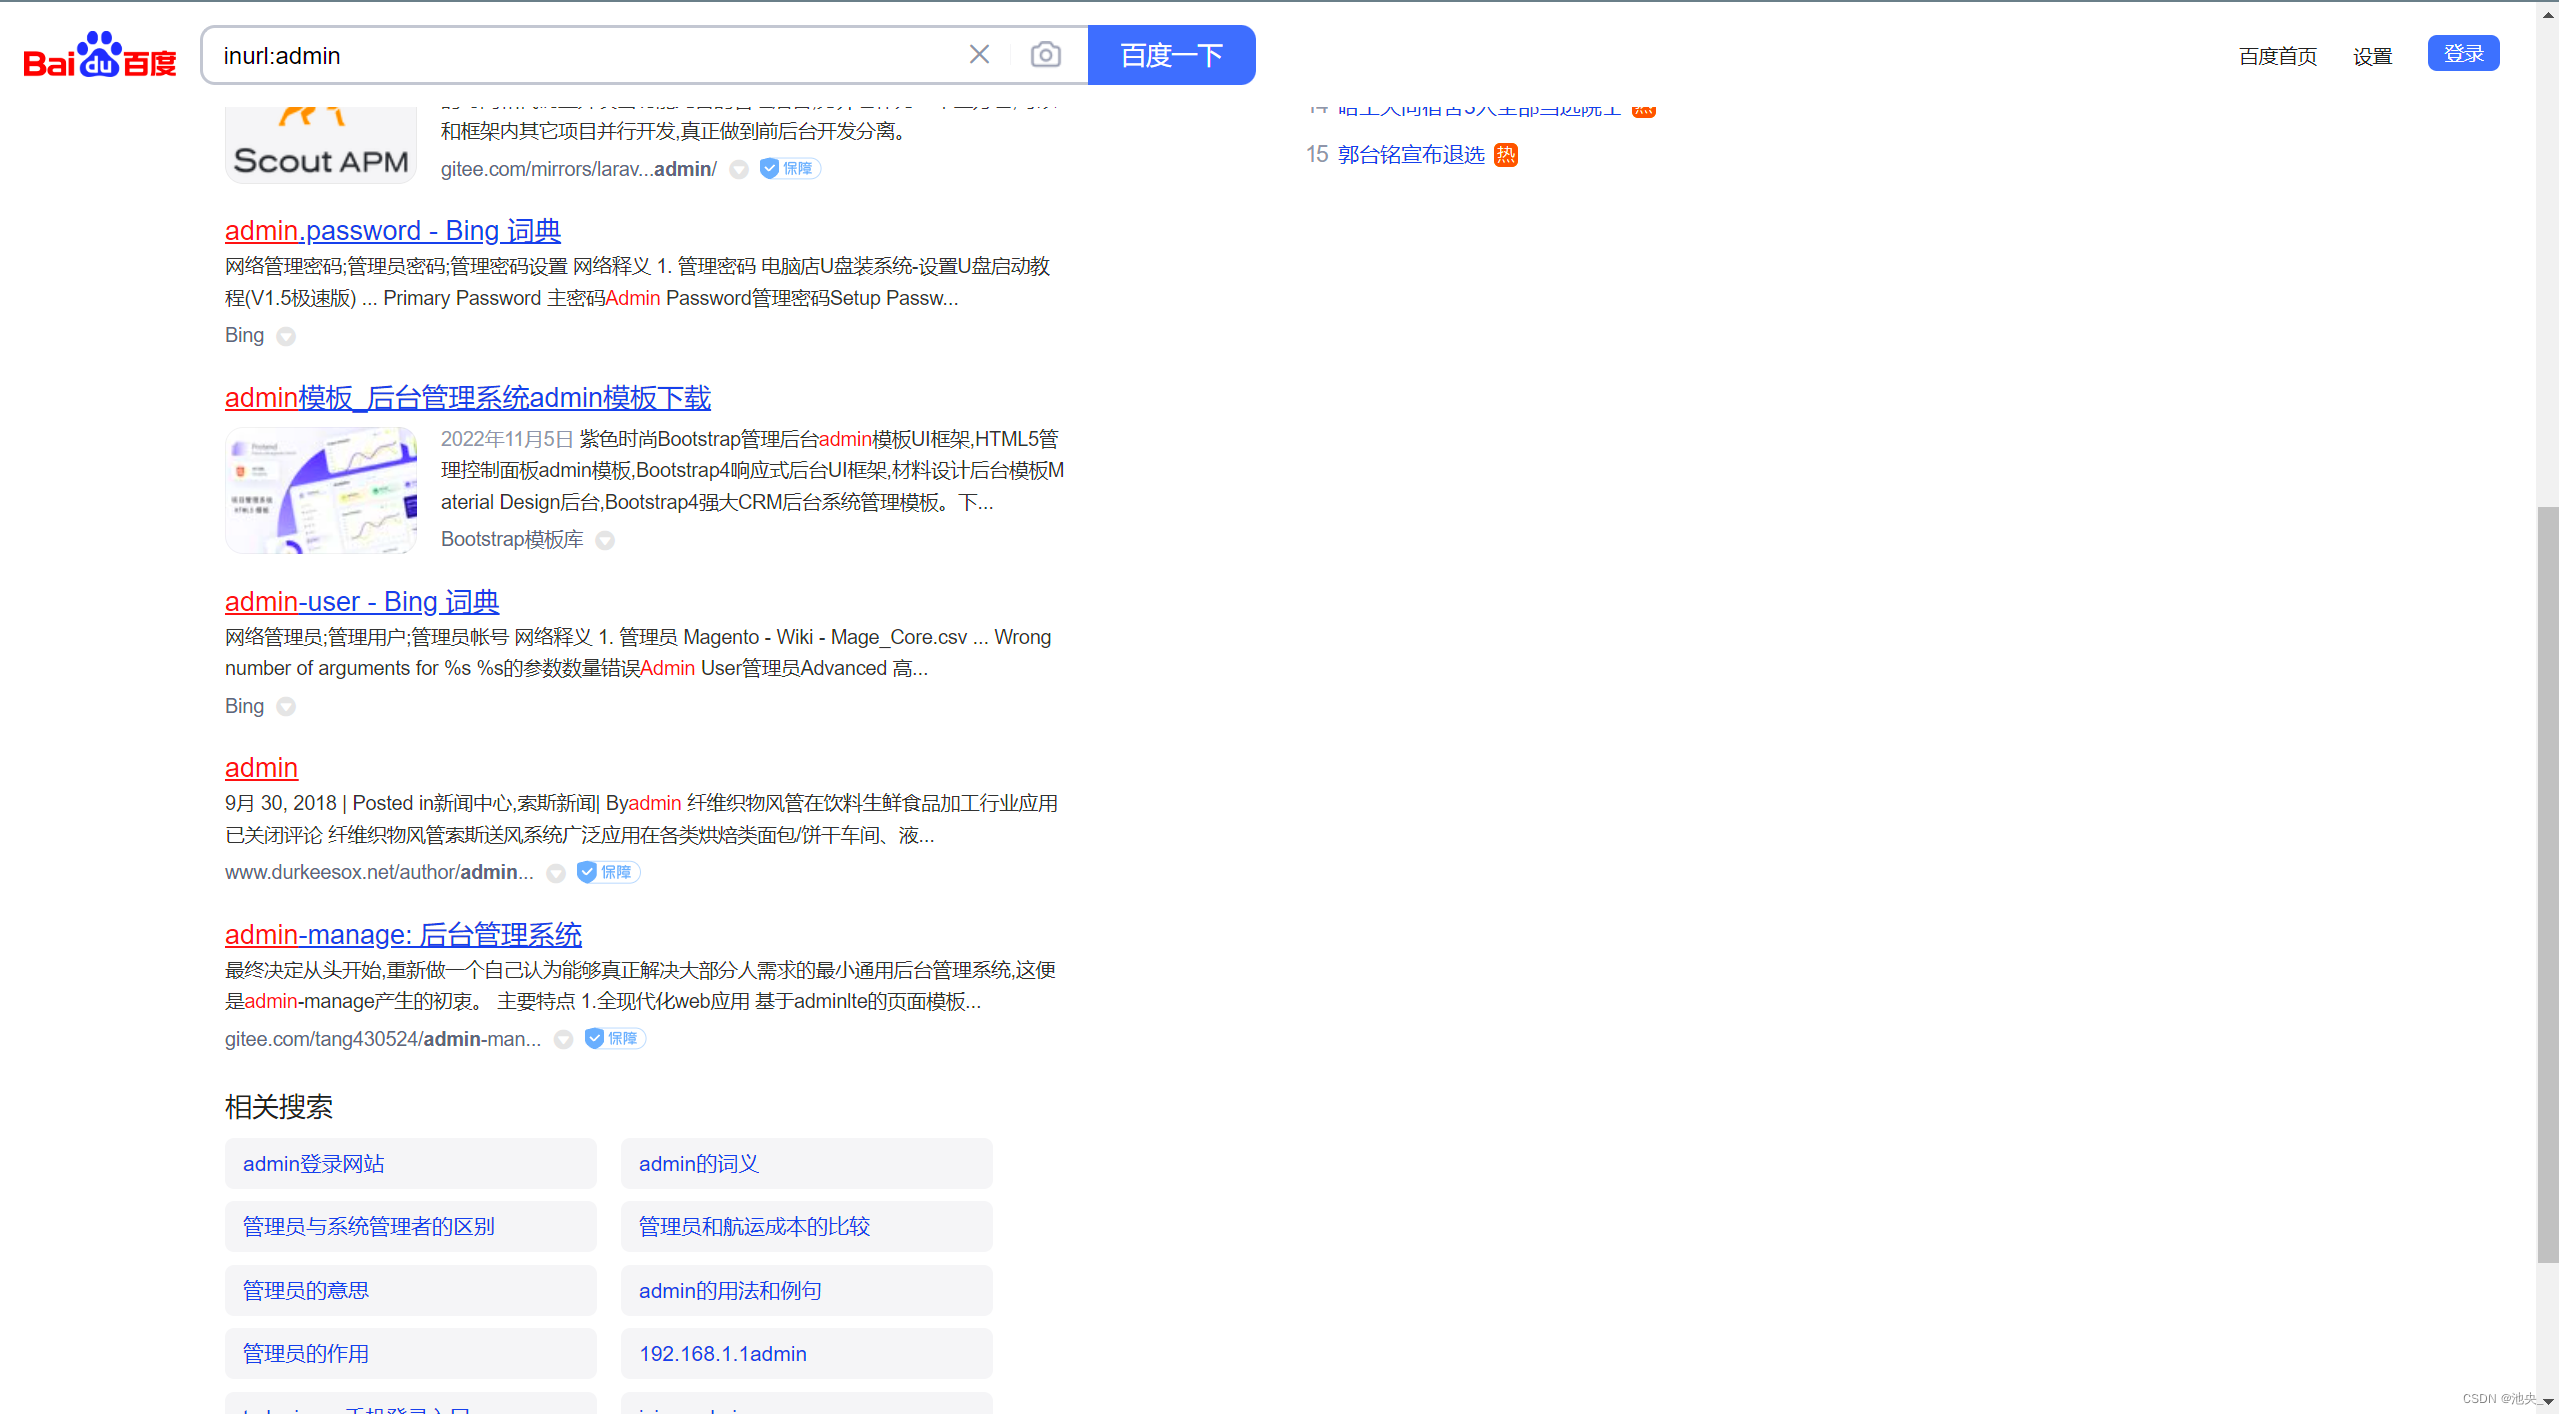
Task: Click Bing source label under admin.password
Action: [x=244, y=335]
